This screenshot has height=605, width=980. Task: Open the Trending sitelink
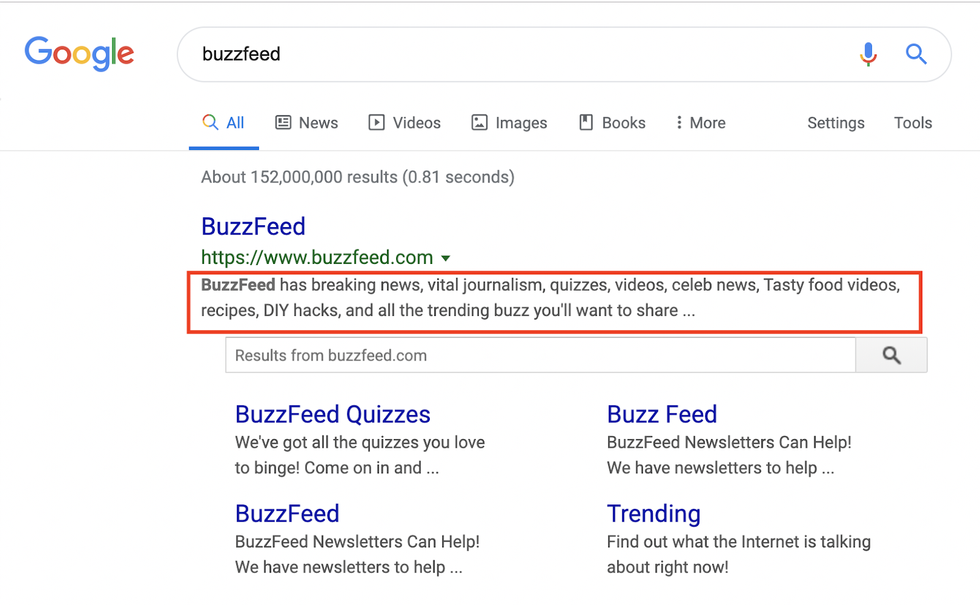pyautogui.click(x=653, y=514)
